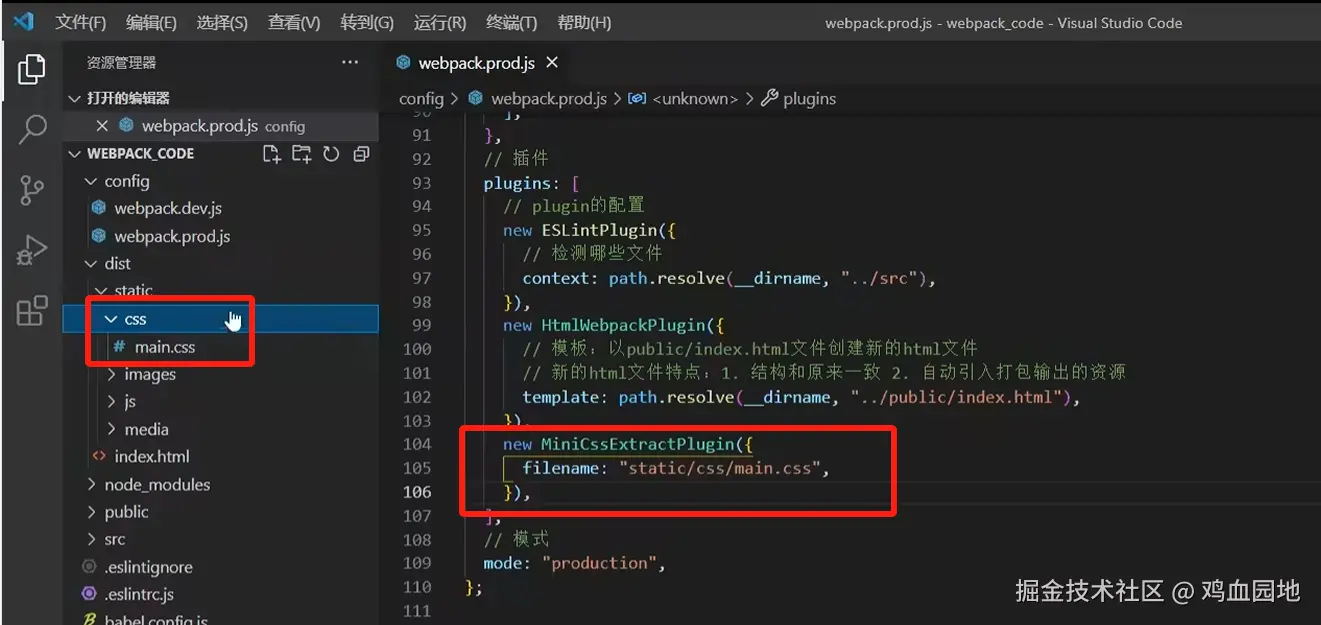The width and height of the screenshot is (1321, 625).
Task: Create a new file in WEBPACK_CODE
Action: (271, 153)
